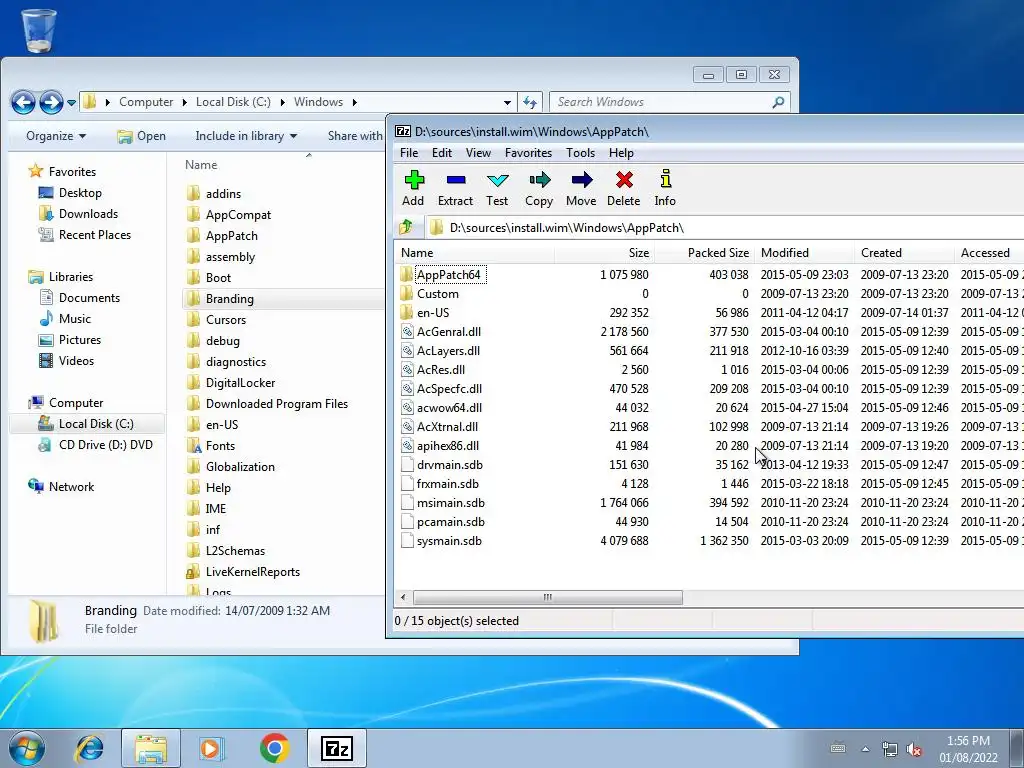Click the Delete toolbar button in 7-Zip

click(624, 189)
